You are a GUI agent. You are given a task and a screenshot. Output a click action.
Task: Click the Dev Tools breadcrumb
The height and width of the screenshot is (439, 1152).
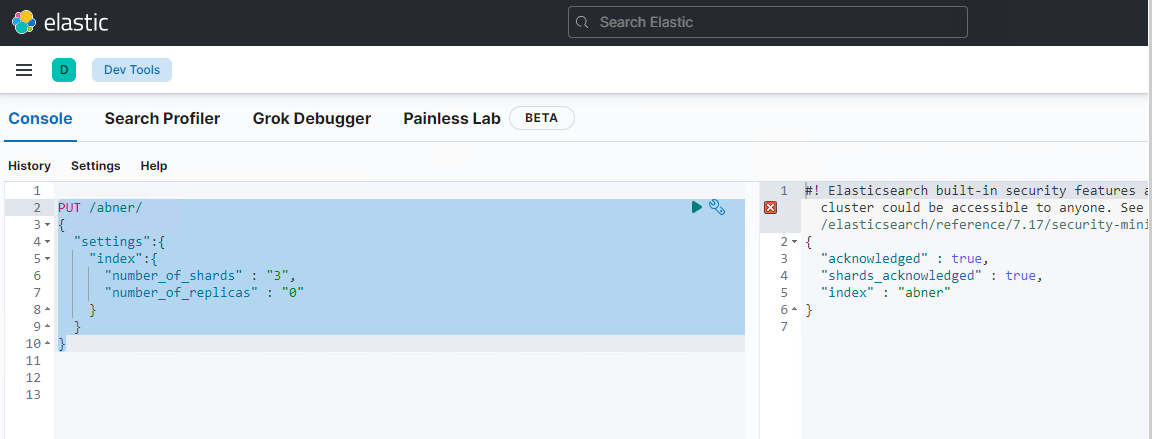click(132, 70)
